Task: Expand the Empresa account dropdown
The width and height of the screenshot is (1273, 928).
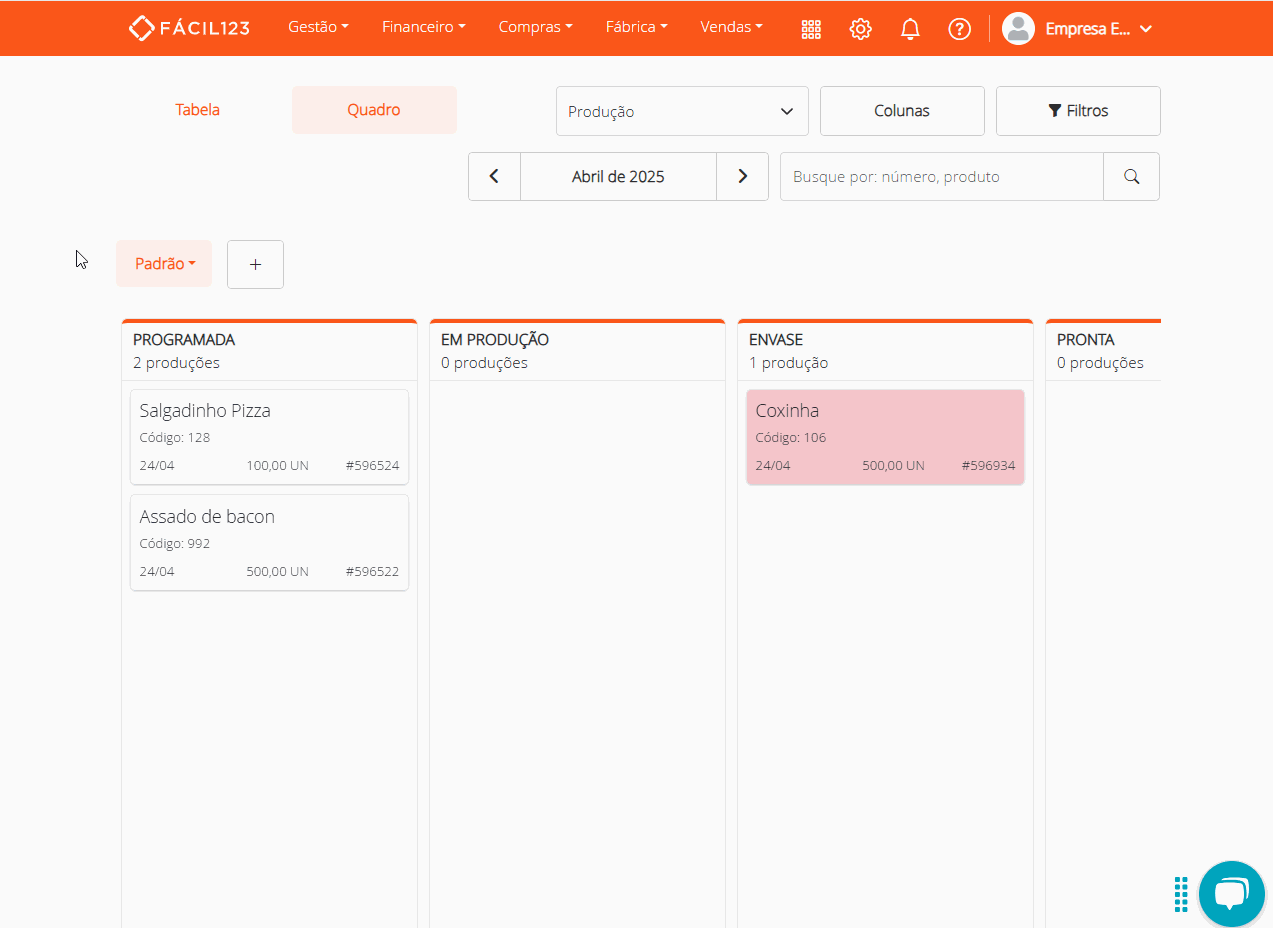Action: coord(1098,29)
